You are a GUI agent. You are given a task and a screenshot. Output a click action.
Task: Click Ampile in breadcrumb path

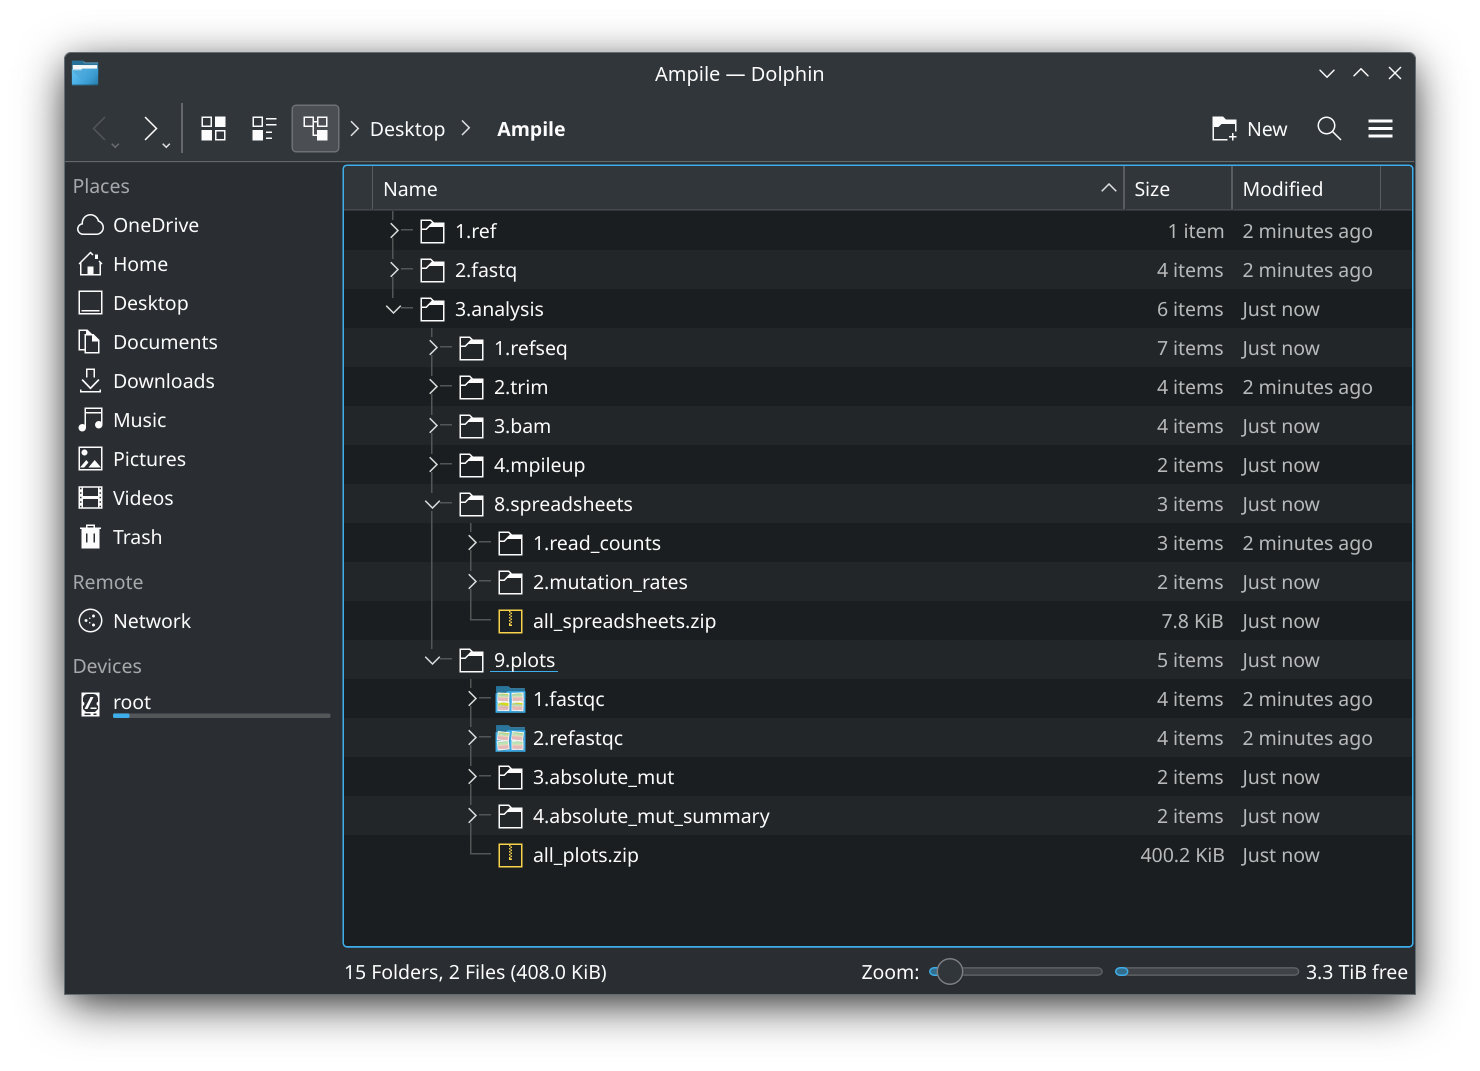pos(531,129)
